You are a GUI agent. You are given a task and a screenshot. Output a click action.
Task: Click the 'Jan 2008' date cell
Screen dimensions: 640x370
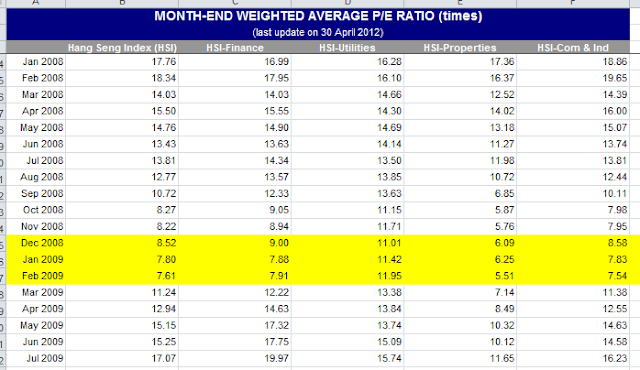click(x=36, y=62)
